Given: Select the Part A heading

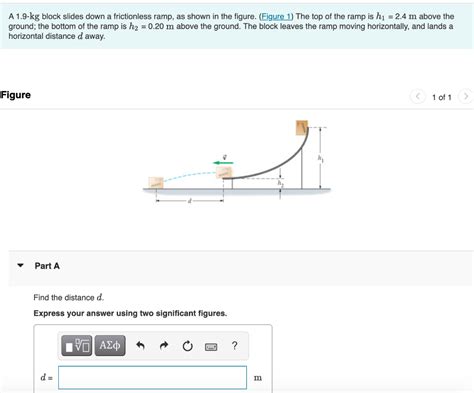Looking at the screenshot, I should (x=47, y=266).
